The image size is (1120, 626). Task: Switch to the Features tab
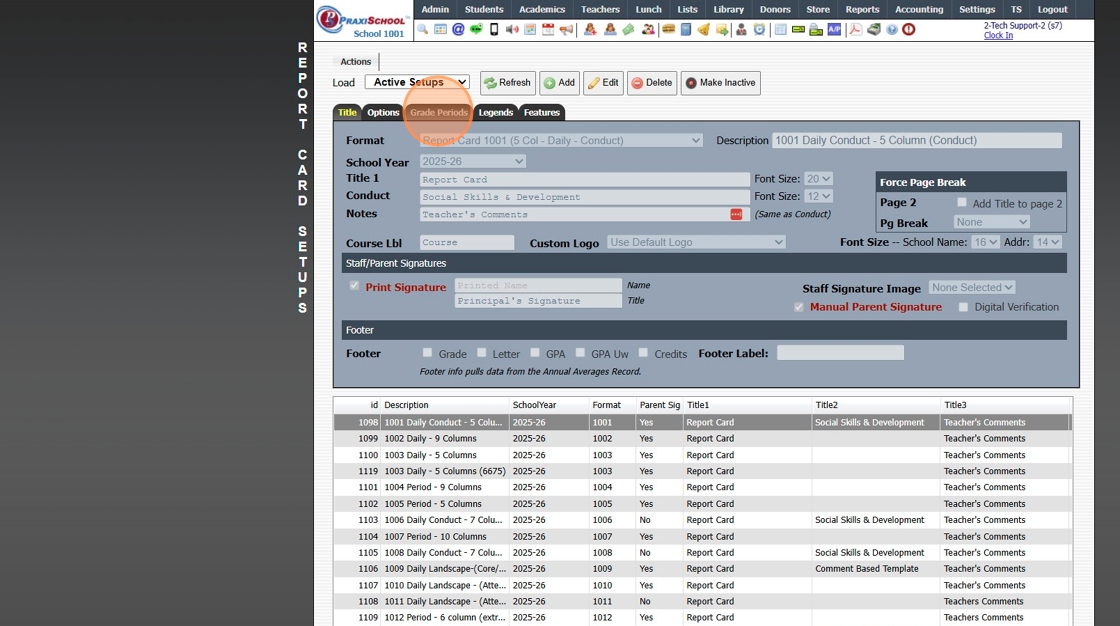coord(541,112)
